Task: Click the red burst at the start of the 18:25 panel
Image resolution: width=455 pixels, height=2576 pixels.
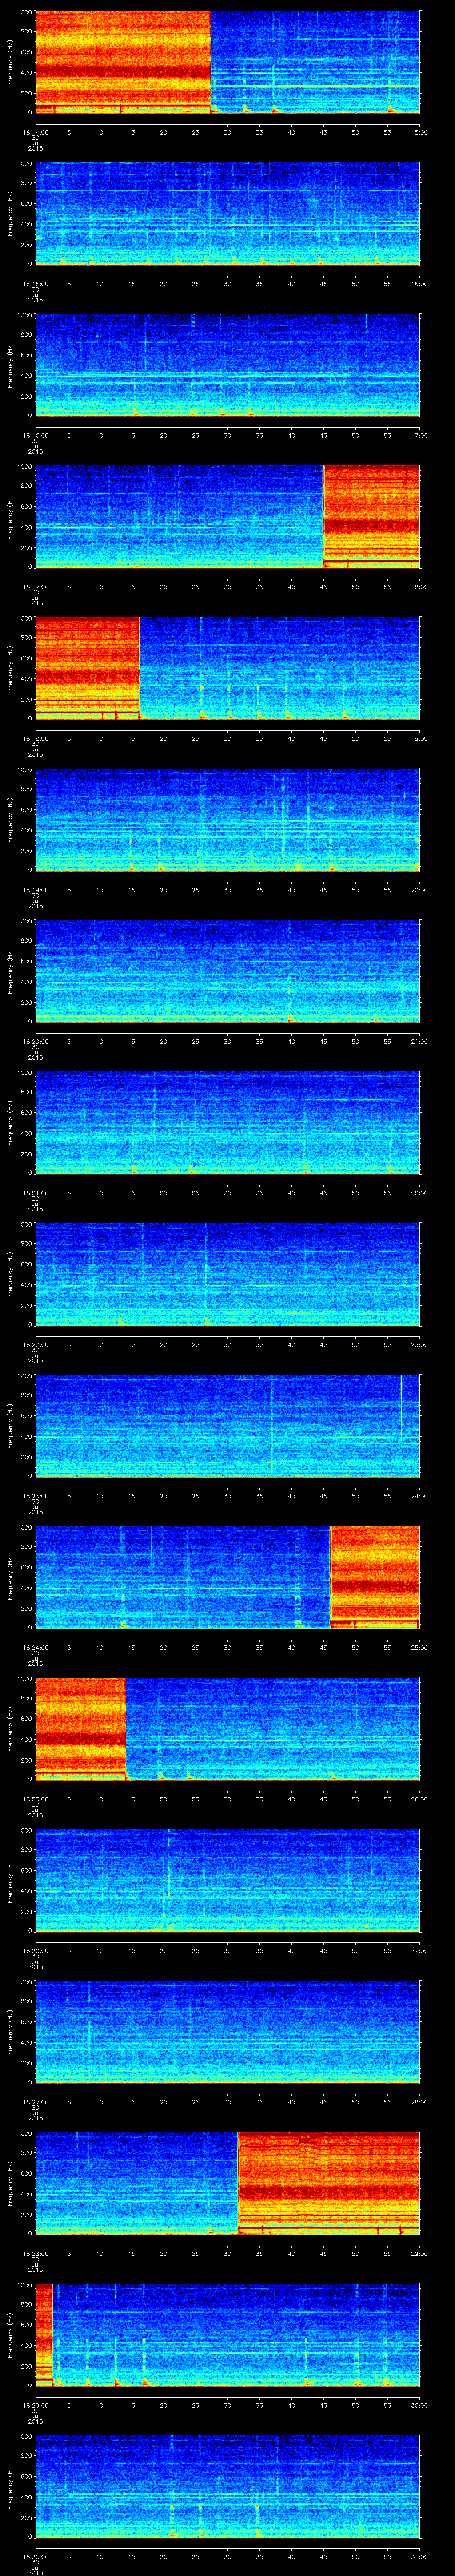Action: (80, 1729)
